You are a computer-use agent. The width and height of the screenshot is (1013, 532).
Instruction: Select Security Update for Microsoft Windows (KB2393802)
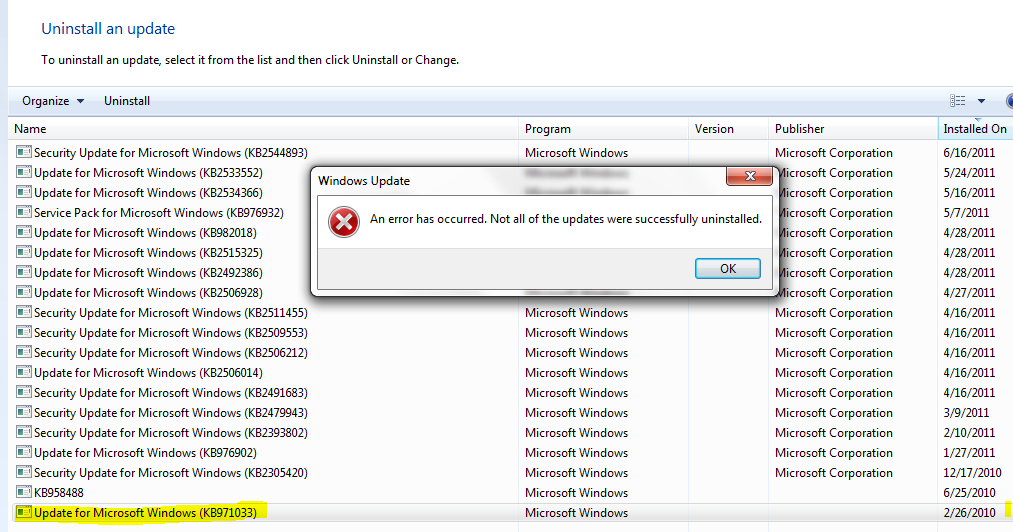[171, 433]
